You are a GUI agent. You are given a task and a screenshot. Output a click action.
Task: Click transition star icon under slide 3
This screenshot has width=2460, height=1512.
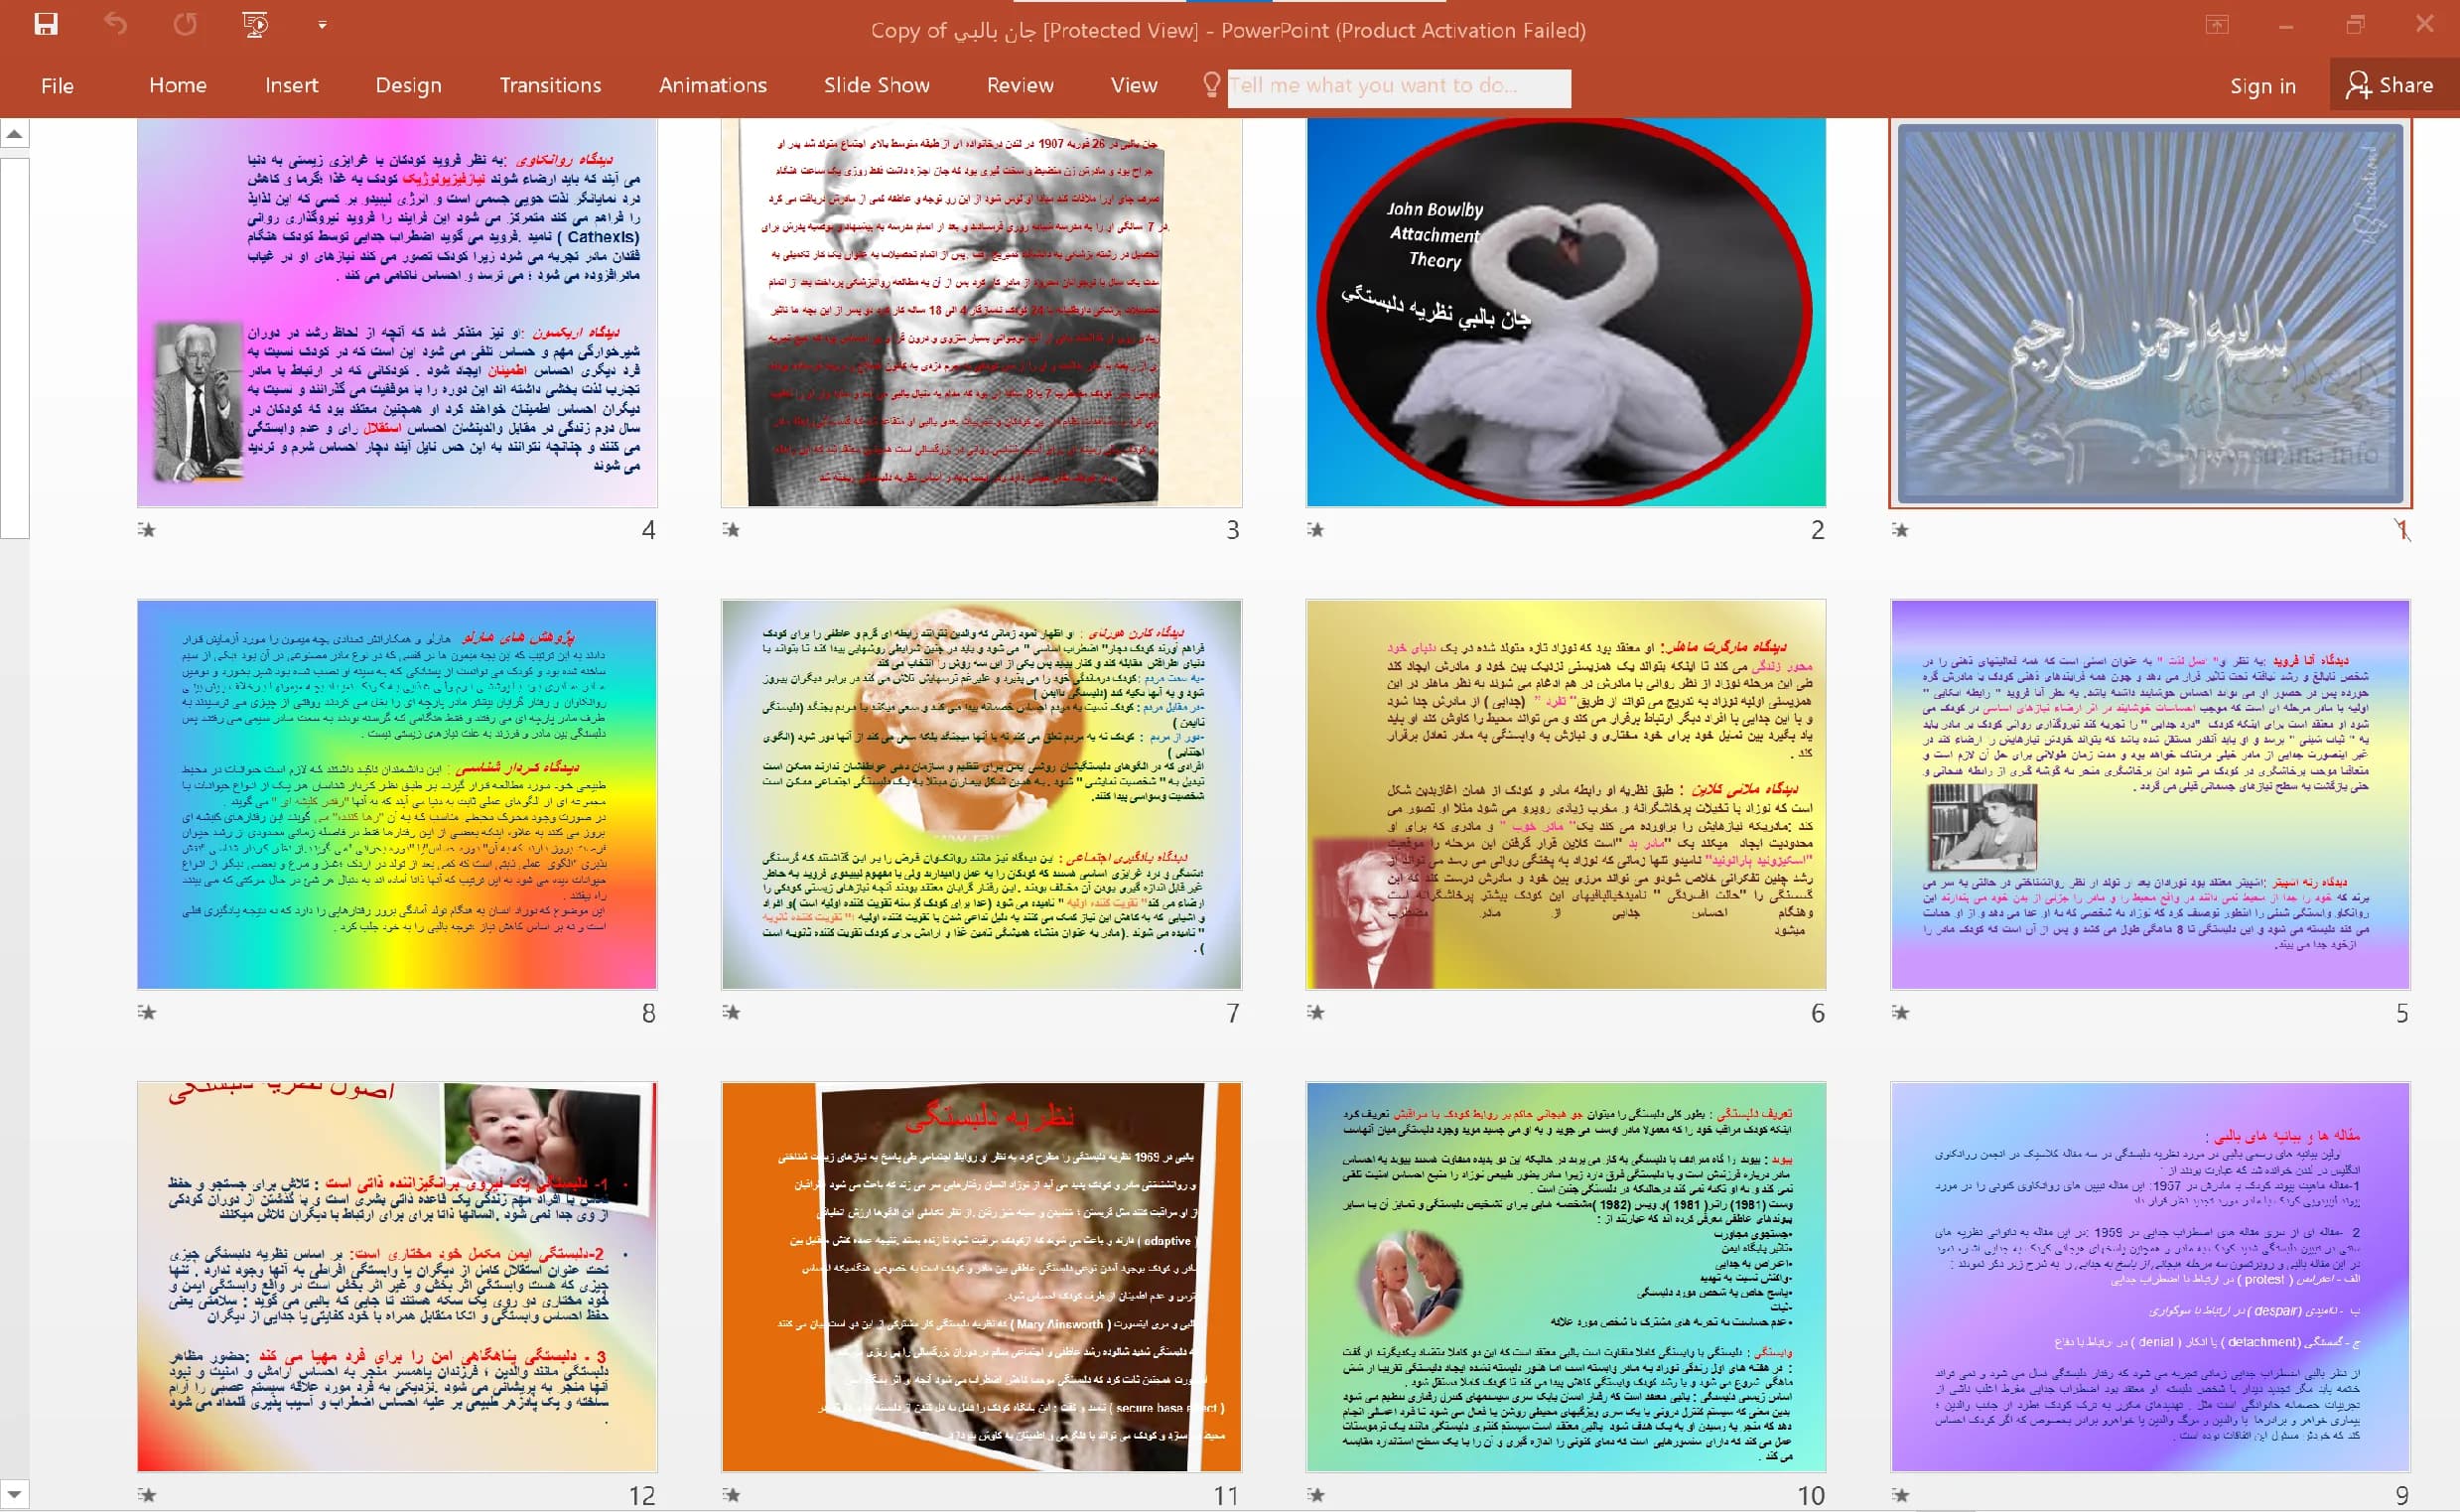(731, 530)
